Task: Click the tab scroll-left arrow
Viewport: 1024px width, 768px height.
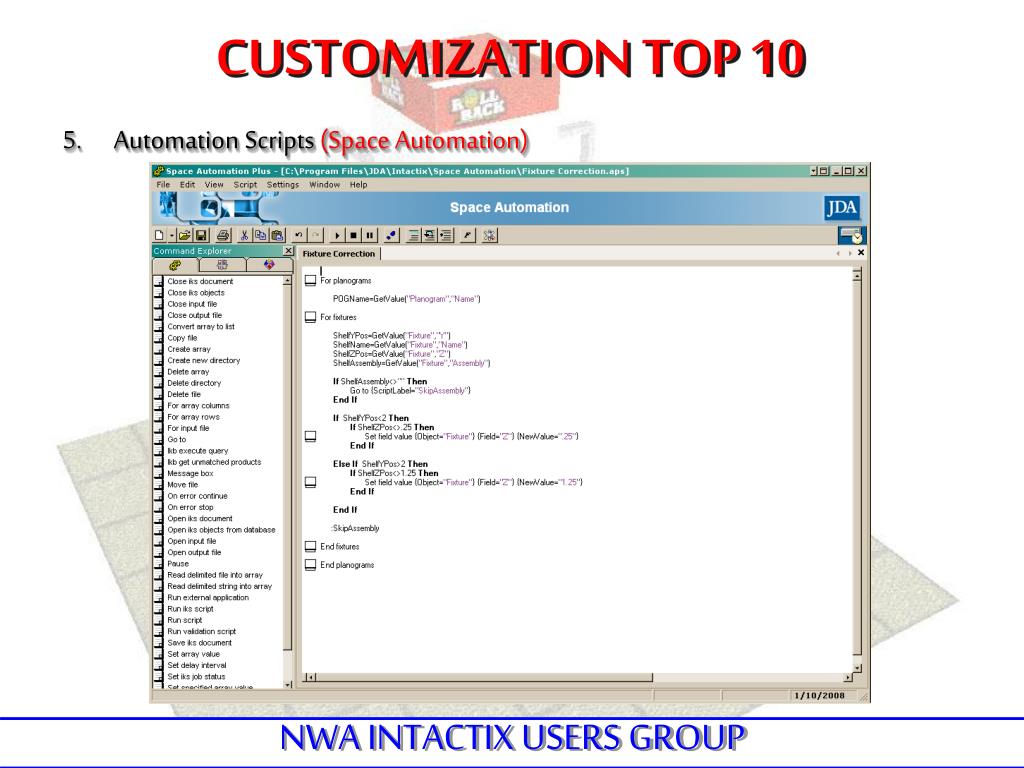Action: pyautogui.click(x=838, y=253)
